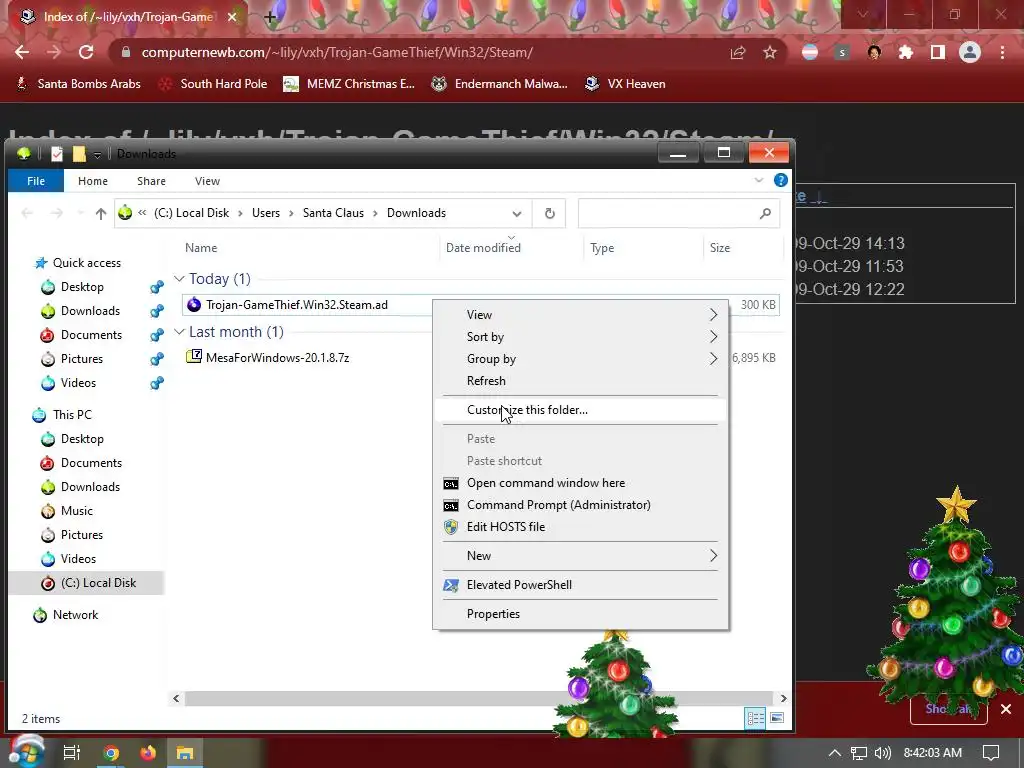The image size is (1024, 768).
Task: Choose Edit HOSTS file
Action: click(580, 527)
